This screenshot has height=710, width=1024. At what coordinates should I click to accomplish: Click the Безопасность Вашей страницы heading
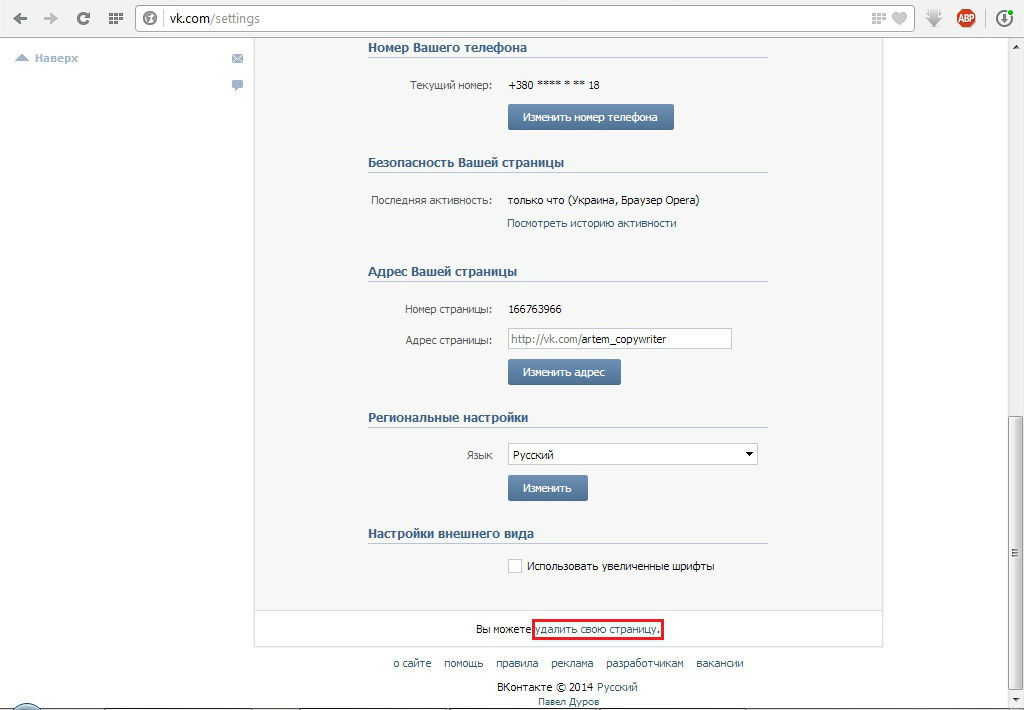466,163
